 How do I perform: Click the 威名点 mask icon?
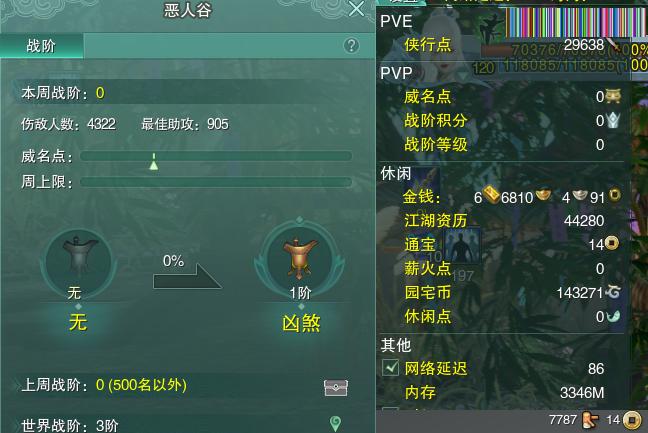pos(613,96)
